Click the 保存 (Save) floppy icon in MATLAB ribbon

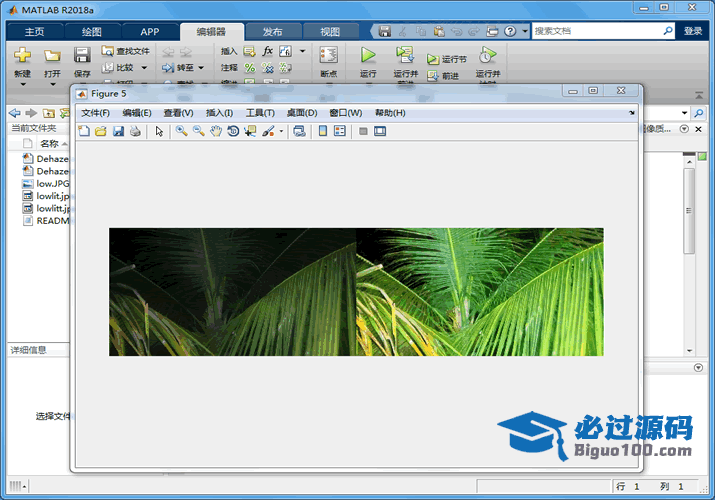click(x=82, y=56)
